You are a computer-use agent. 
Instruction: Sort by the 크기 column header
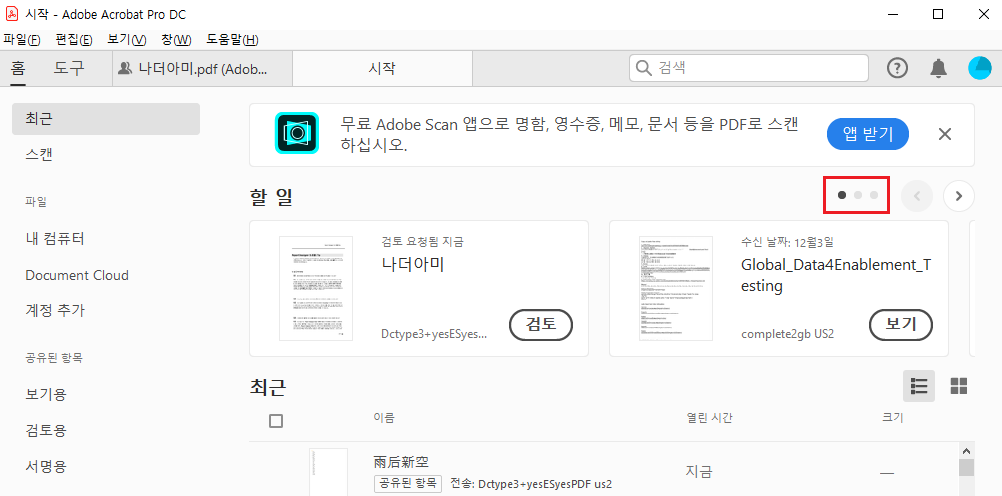coord(892,418)
